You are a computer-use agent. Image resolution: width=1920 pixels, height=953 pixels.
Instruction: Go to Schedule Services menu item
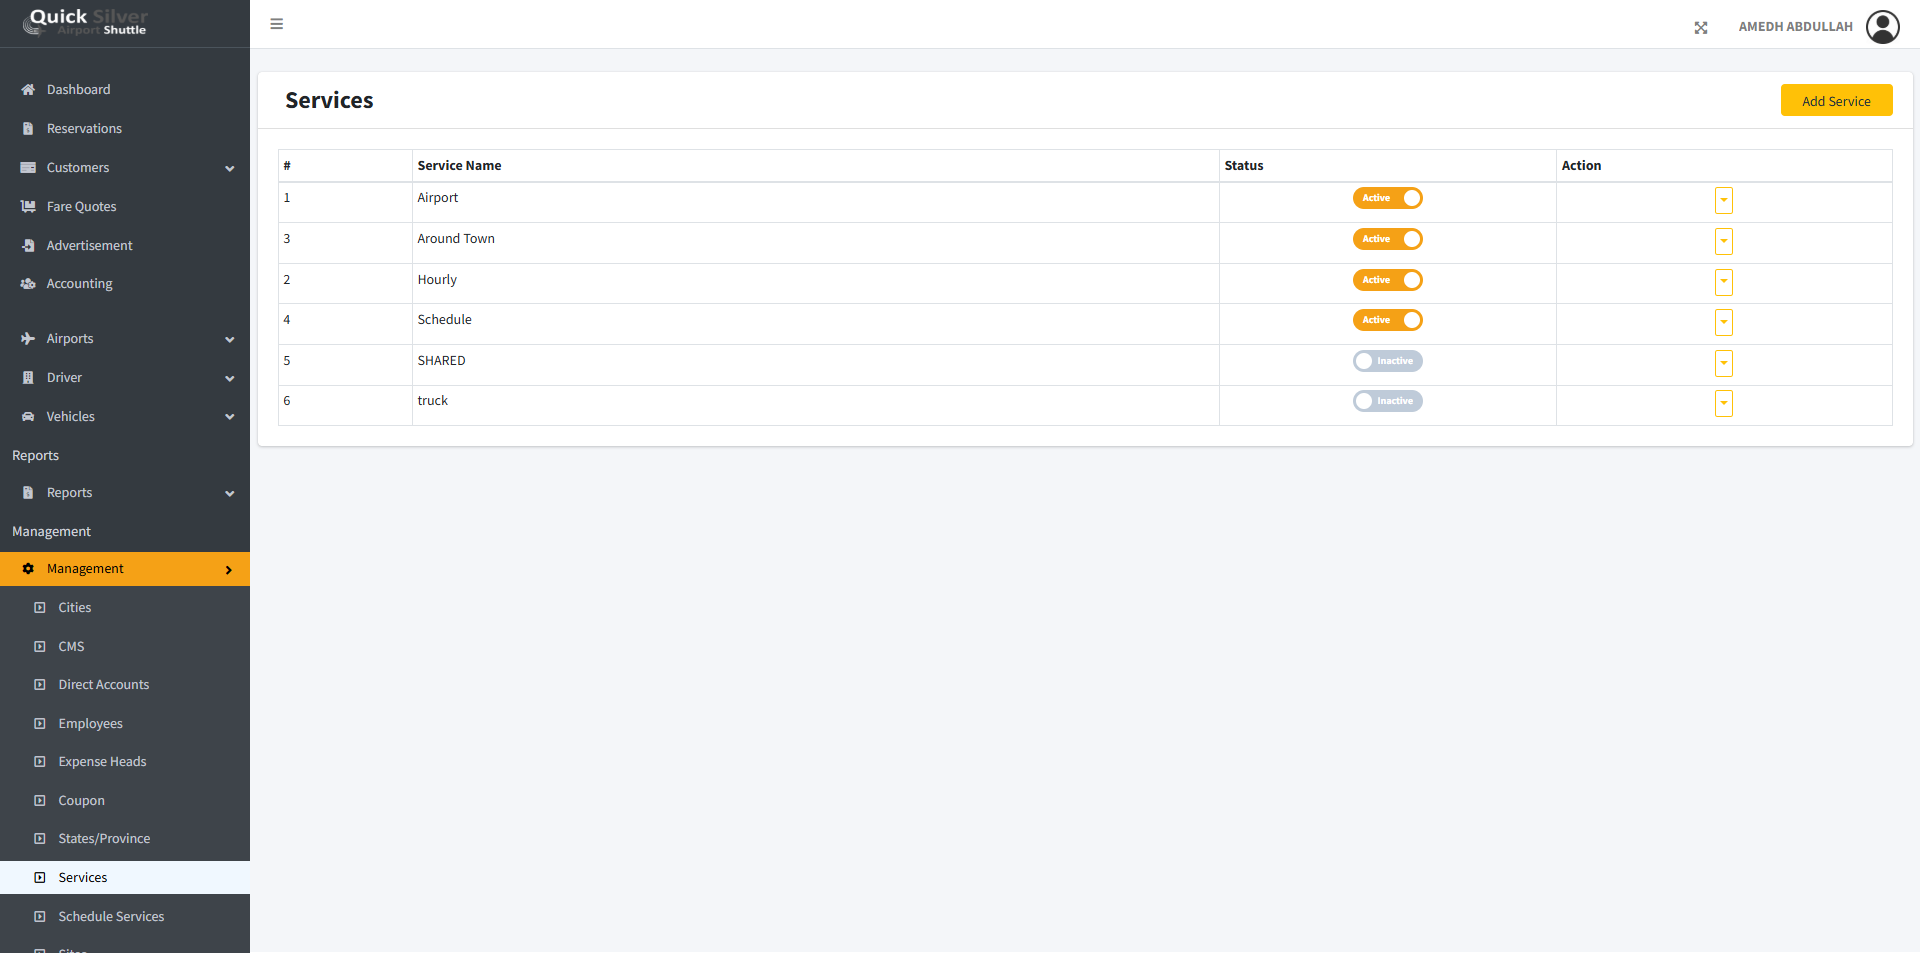point(111,917)
